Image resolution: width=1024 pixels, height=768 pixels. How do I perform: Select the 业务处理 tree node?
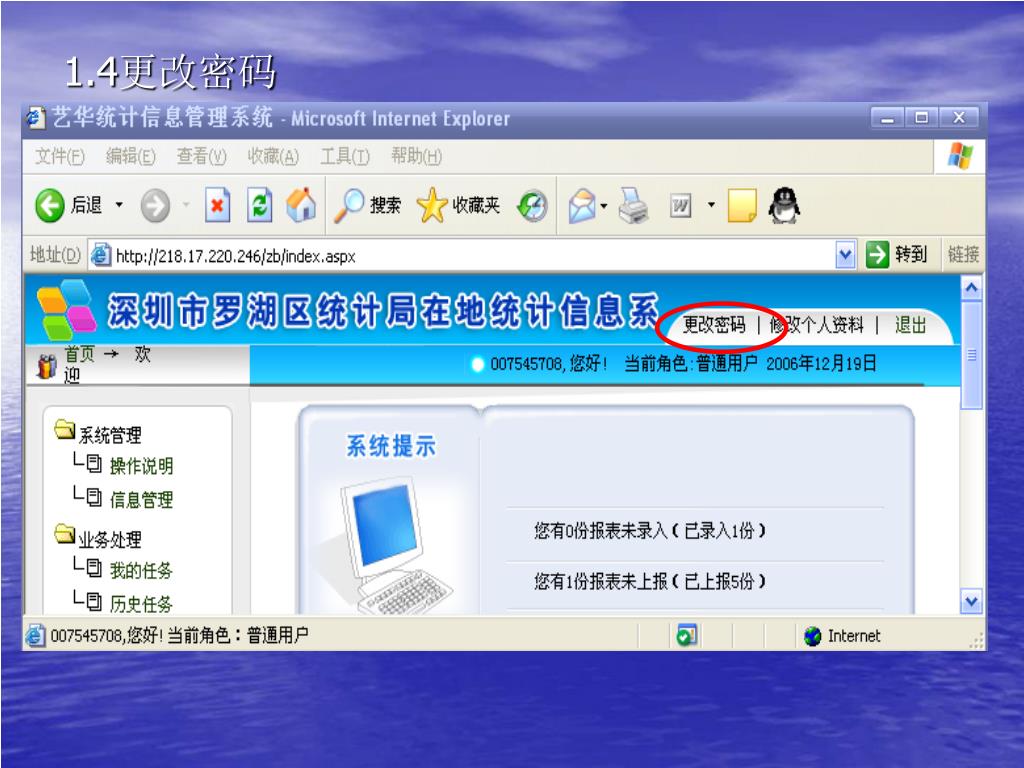[110, 539]
